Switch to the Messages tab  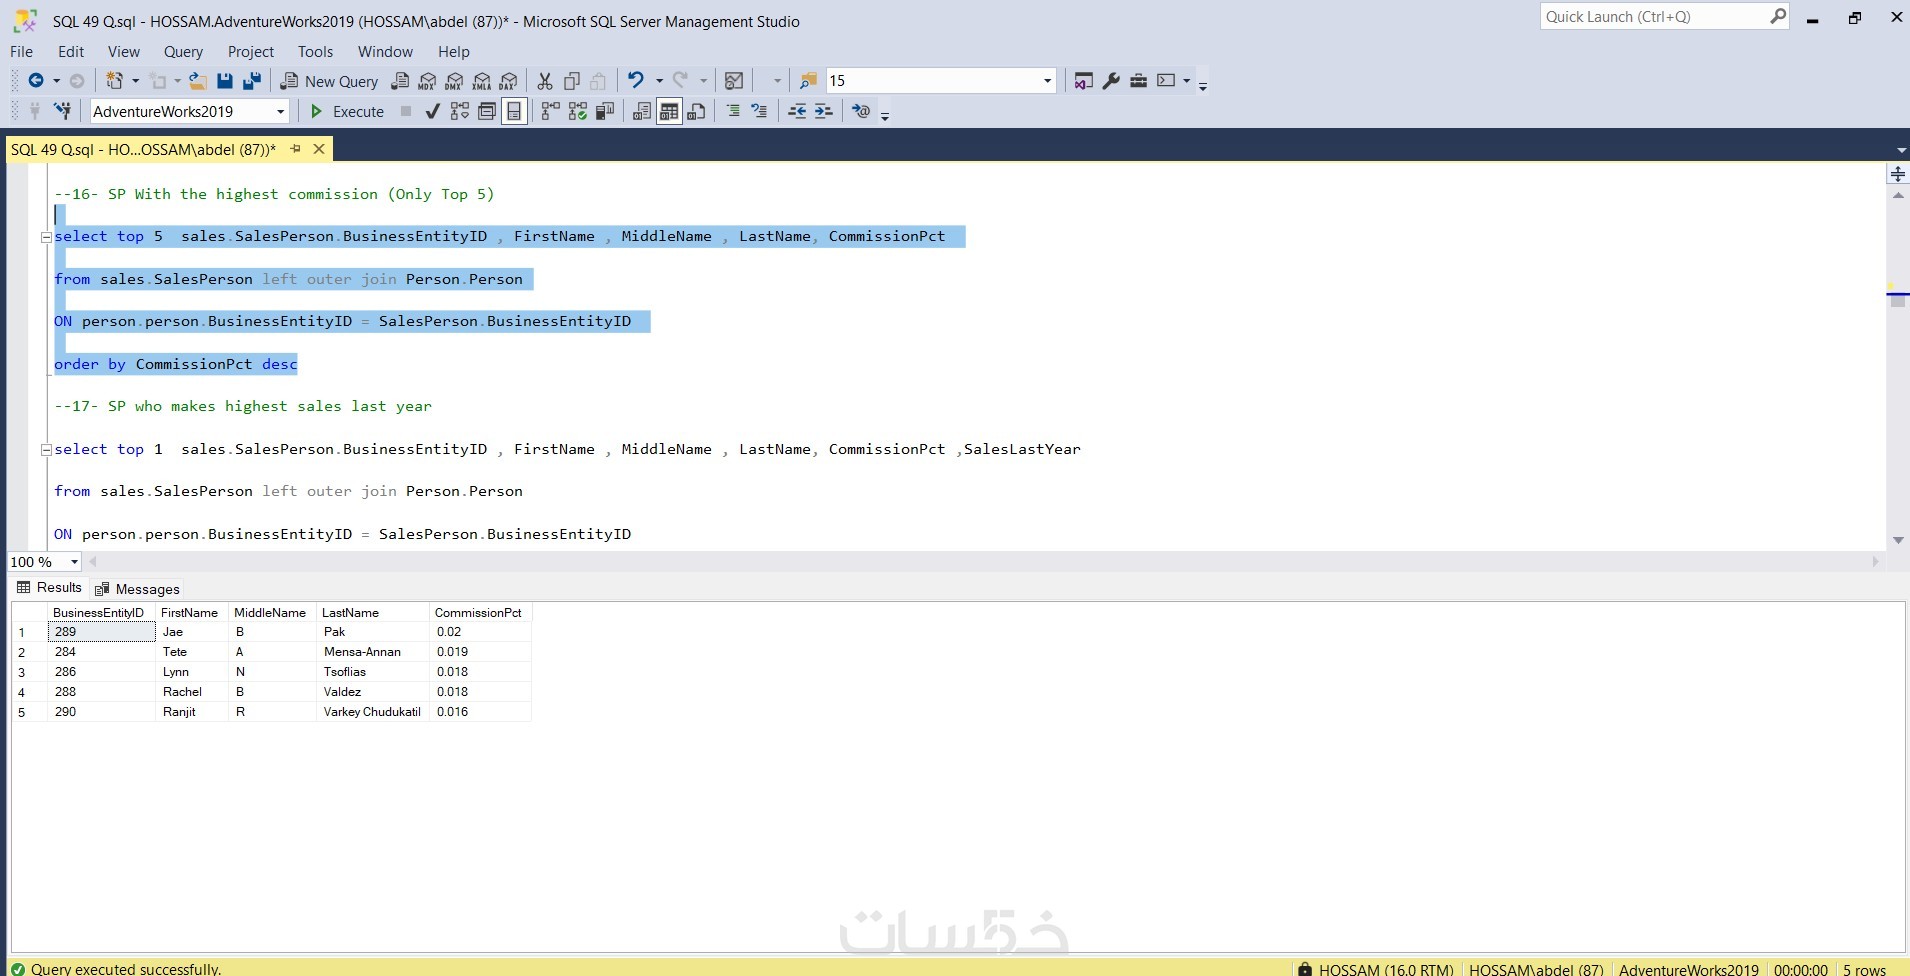point(137,589)
